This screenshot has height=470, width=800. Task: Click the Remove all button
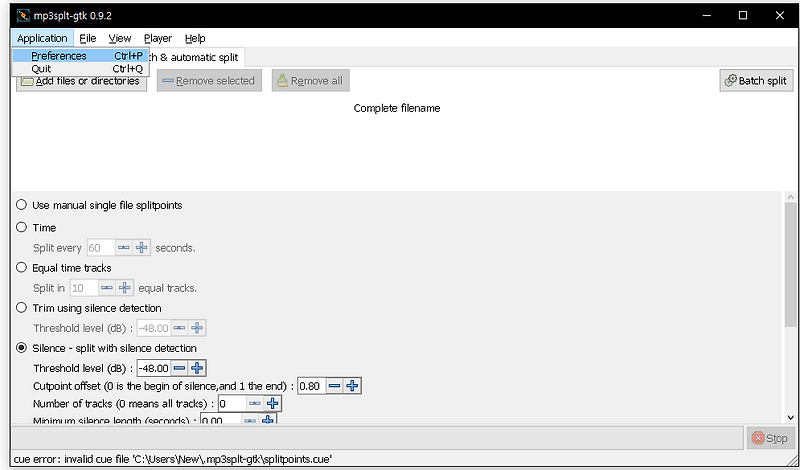click(x=310, y=81)
